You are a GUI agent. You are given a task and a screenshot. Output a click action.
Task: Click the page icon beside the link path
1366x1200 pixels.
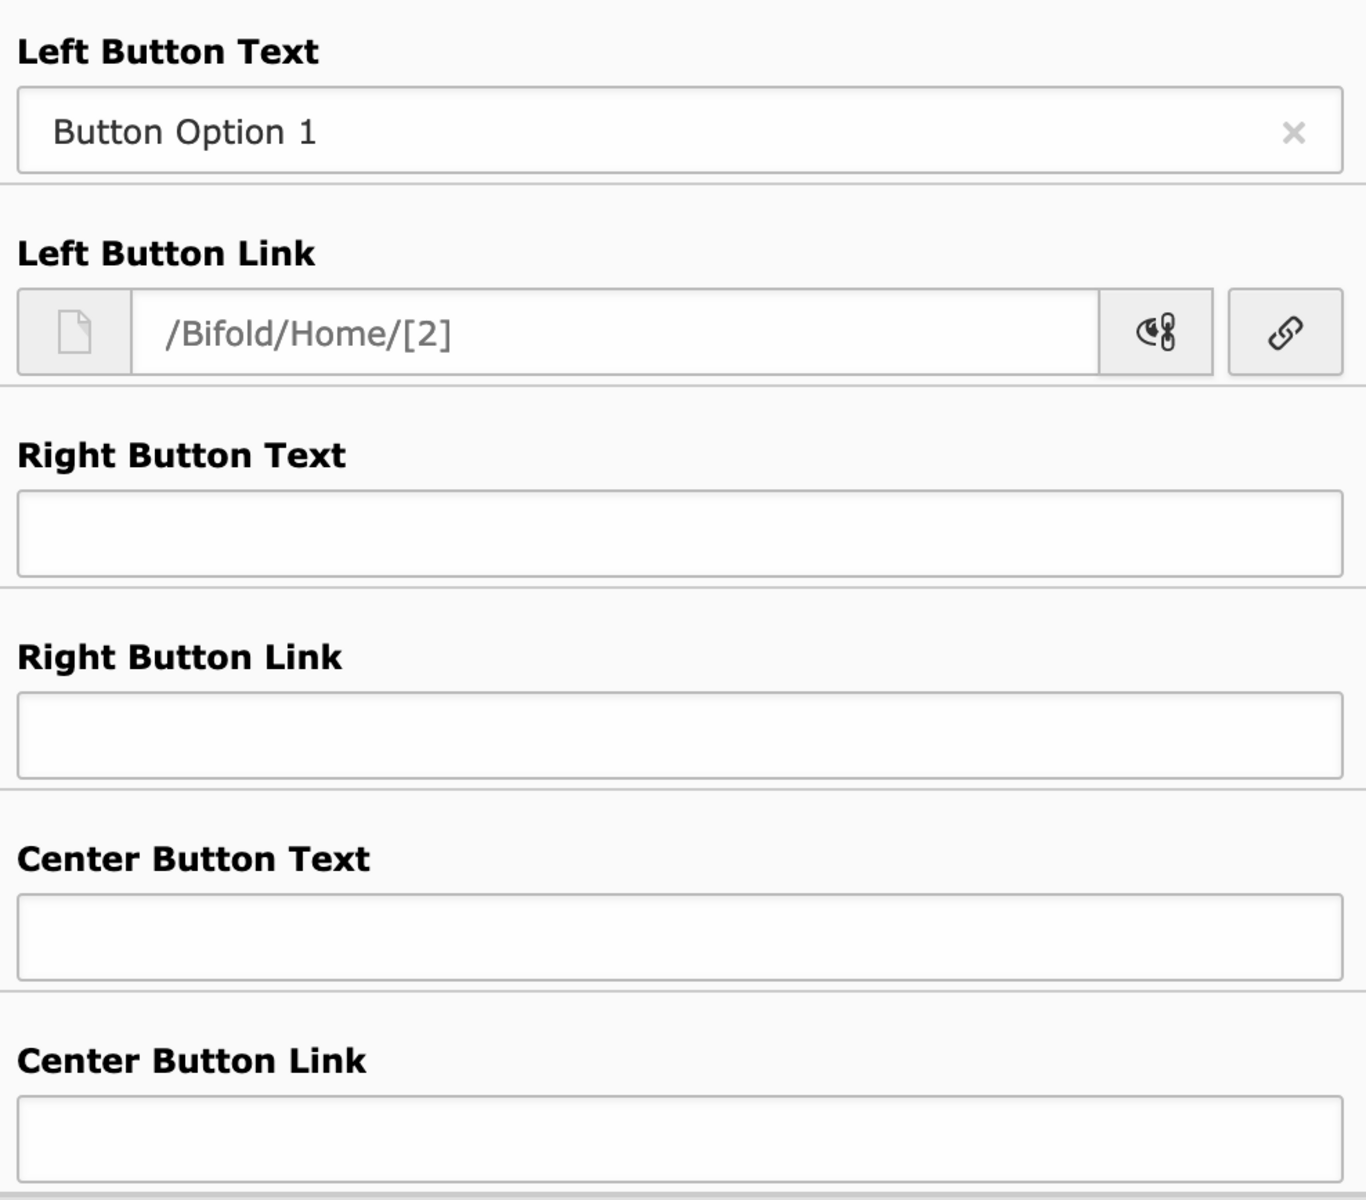point(74,333)
